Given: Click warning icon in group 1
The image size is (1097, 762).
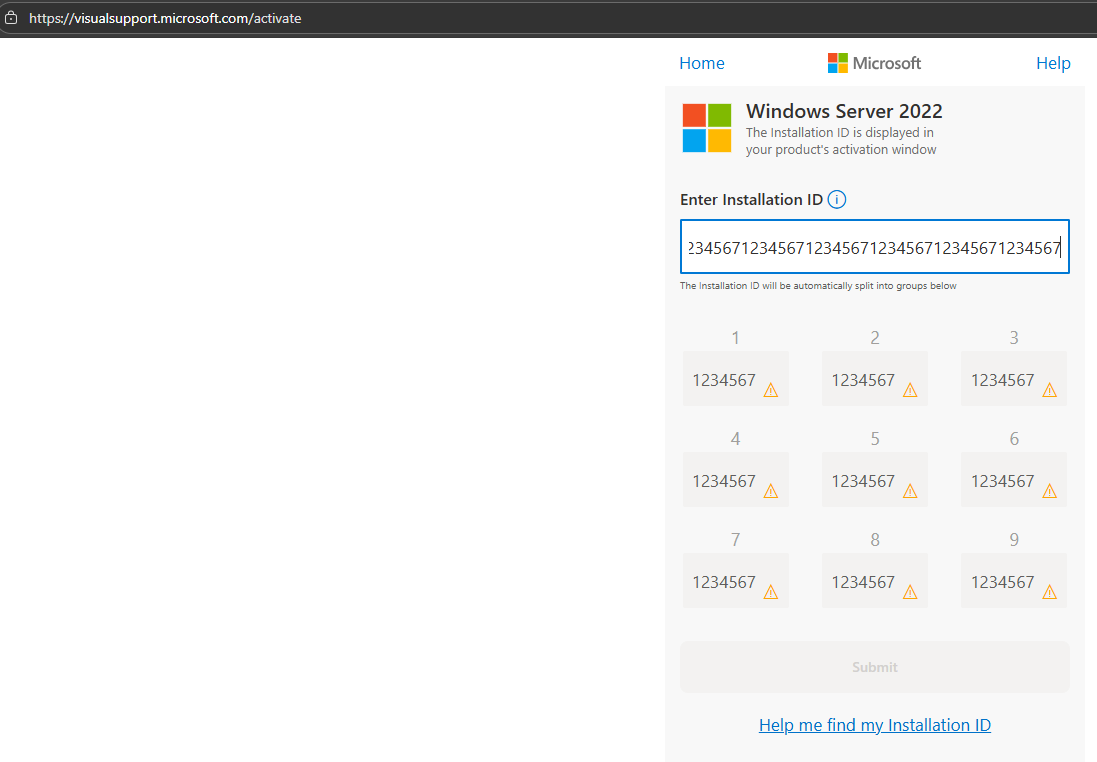Looking at the screenshot, I should [770, 390].
